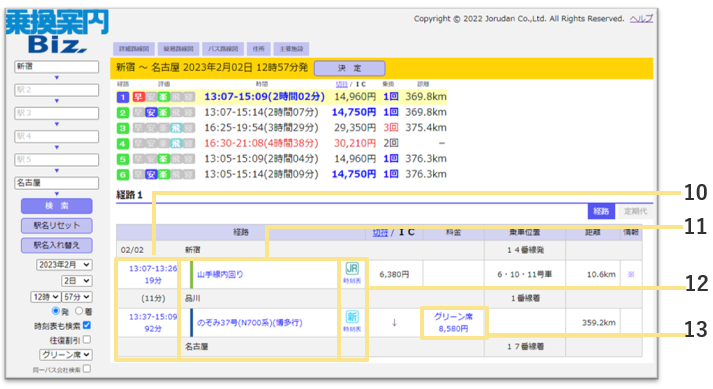713x389 pixels.
Task: Click the 13:37-15:09 time link
Action: coord(153,317)
